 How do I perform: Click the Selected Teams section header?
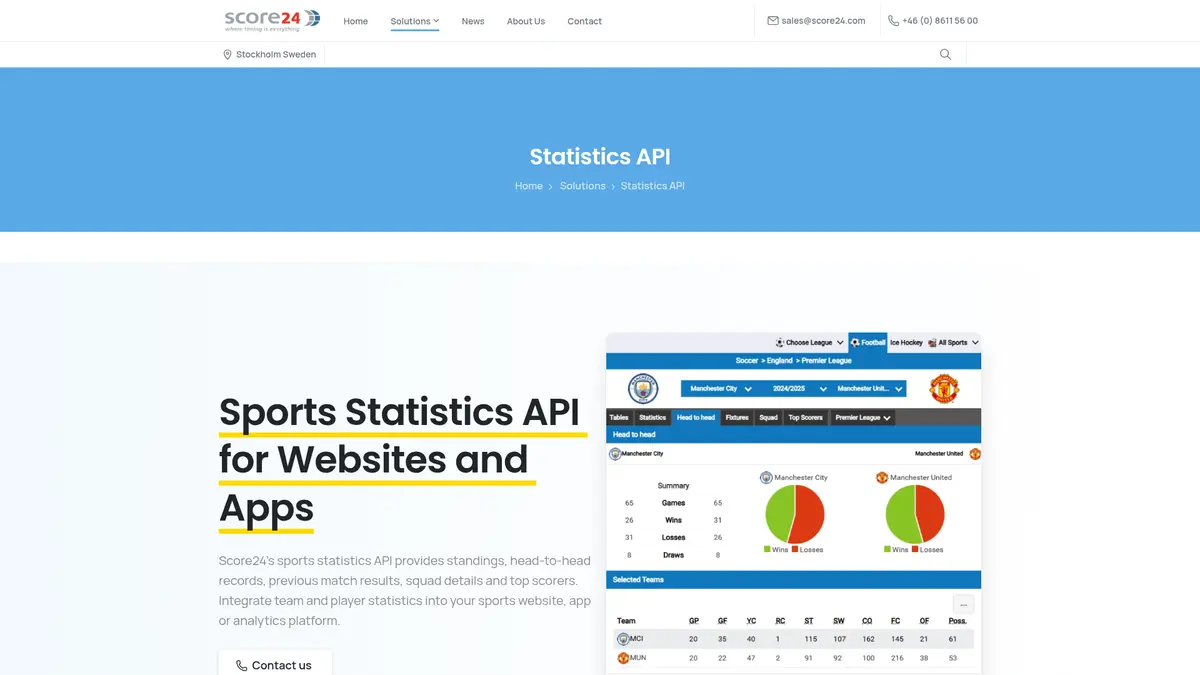[x=794, y=580]
